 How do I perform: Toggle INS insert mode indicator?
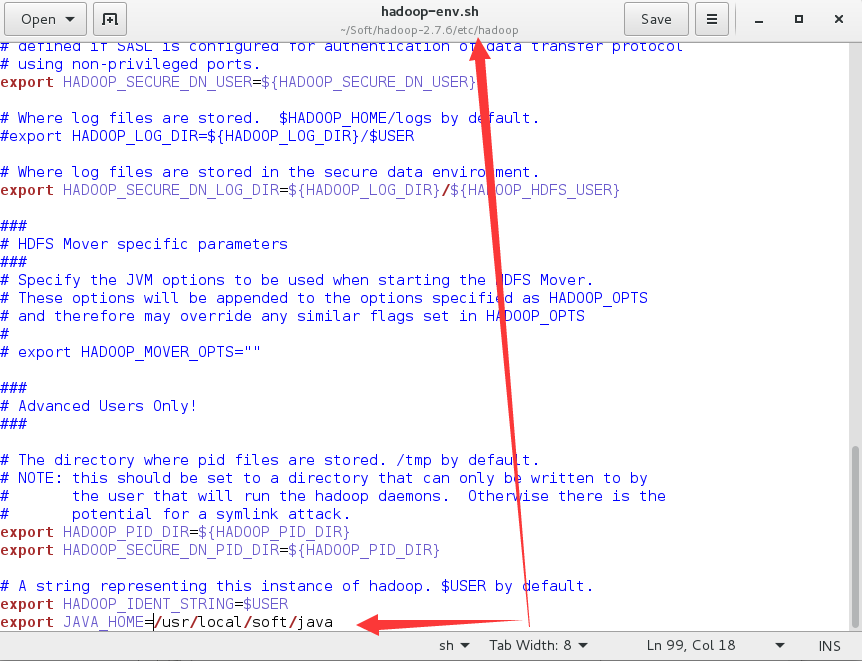pos(829,646)
